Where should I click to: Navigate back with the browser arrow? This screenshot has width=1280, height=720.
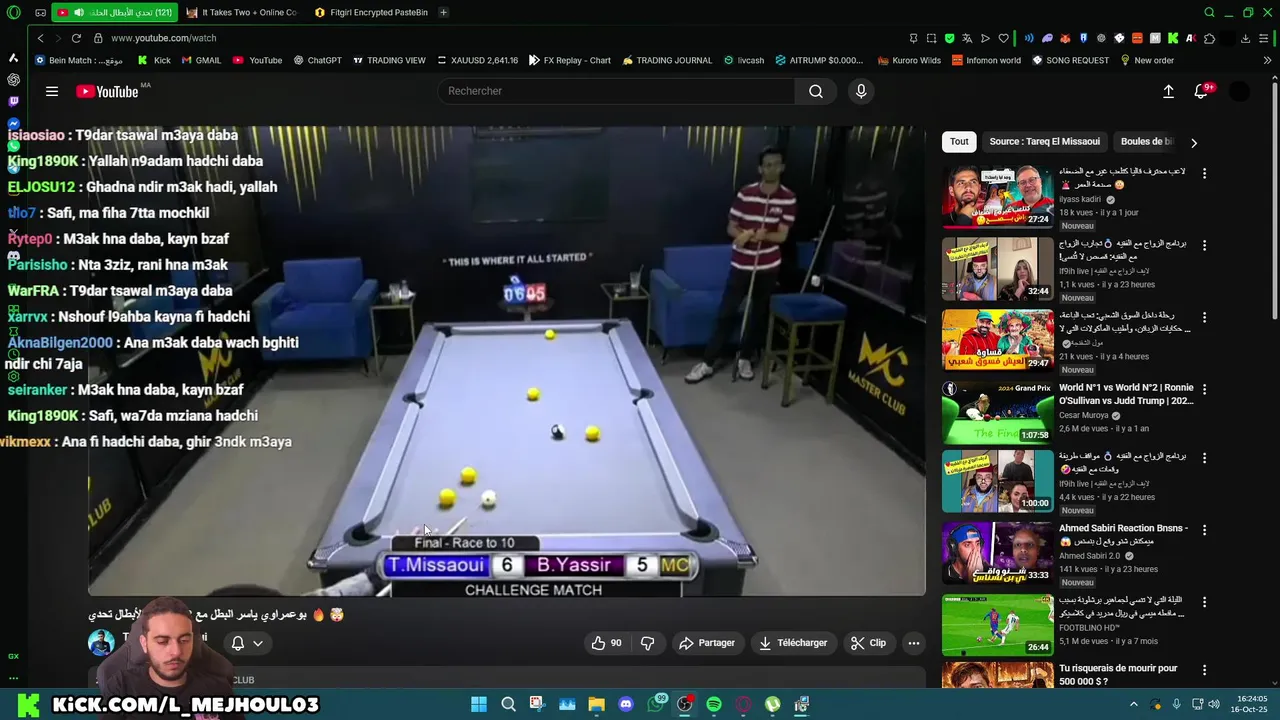40,38
